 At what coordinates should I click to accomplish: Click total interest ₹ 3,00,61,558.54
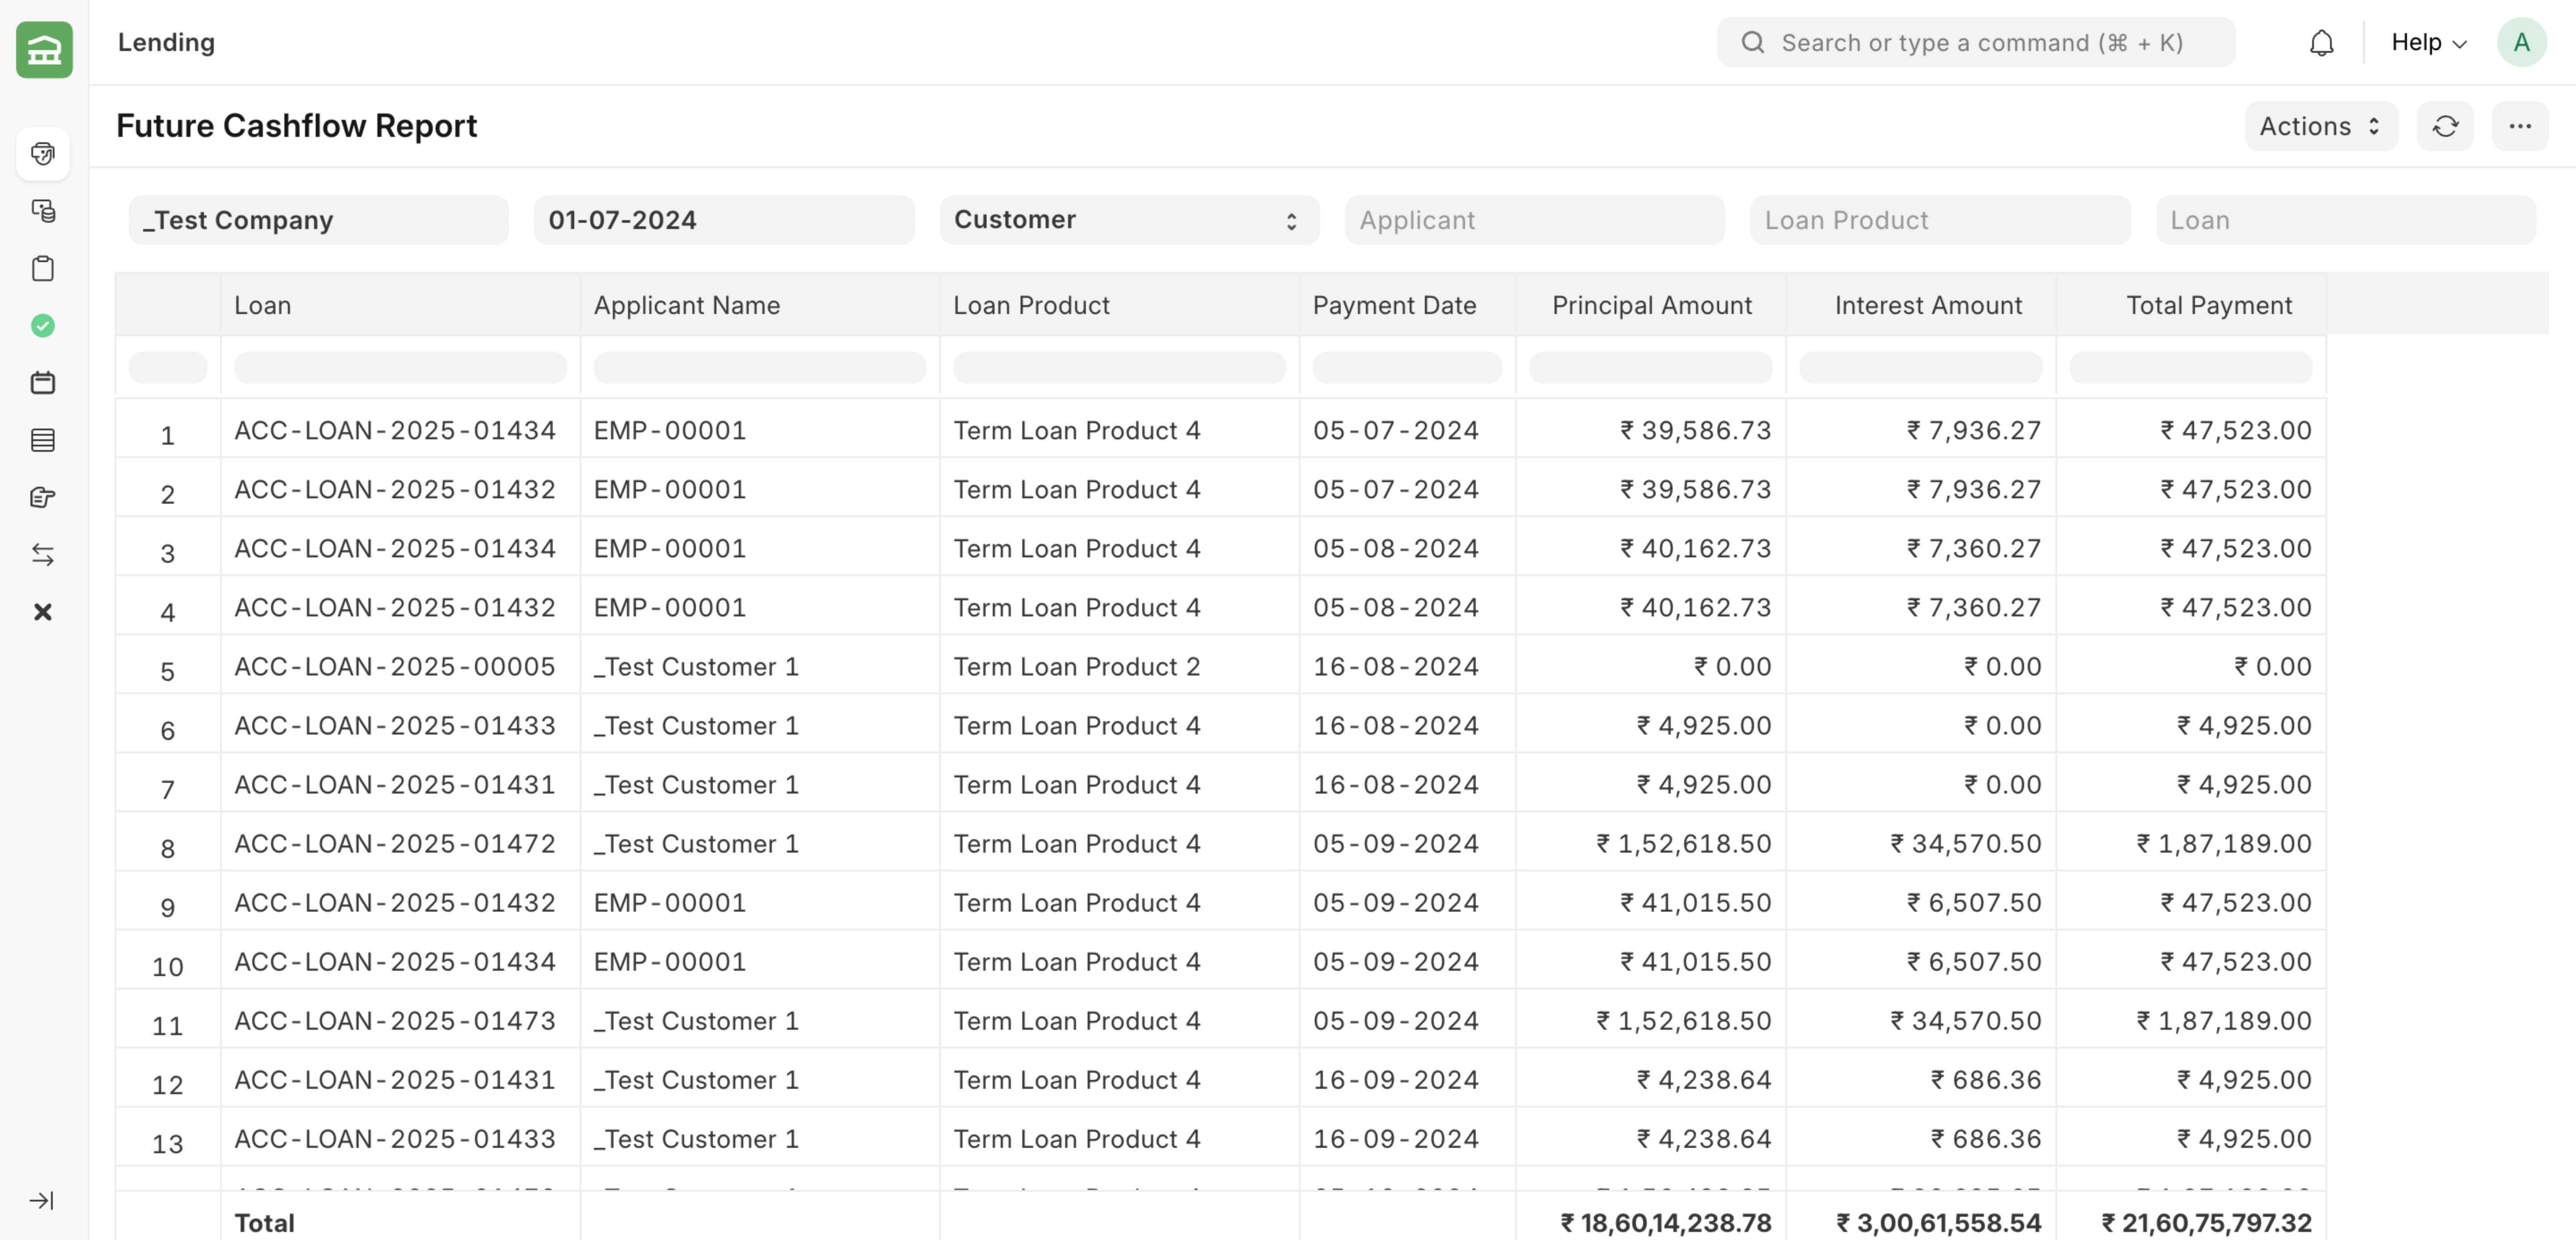click(1939, 1222)
